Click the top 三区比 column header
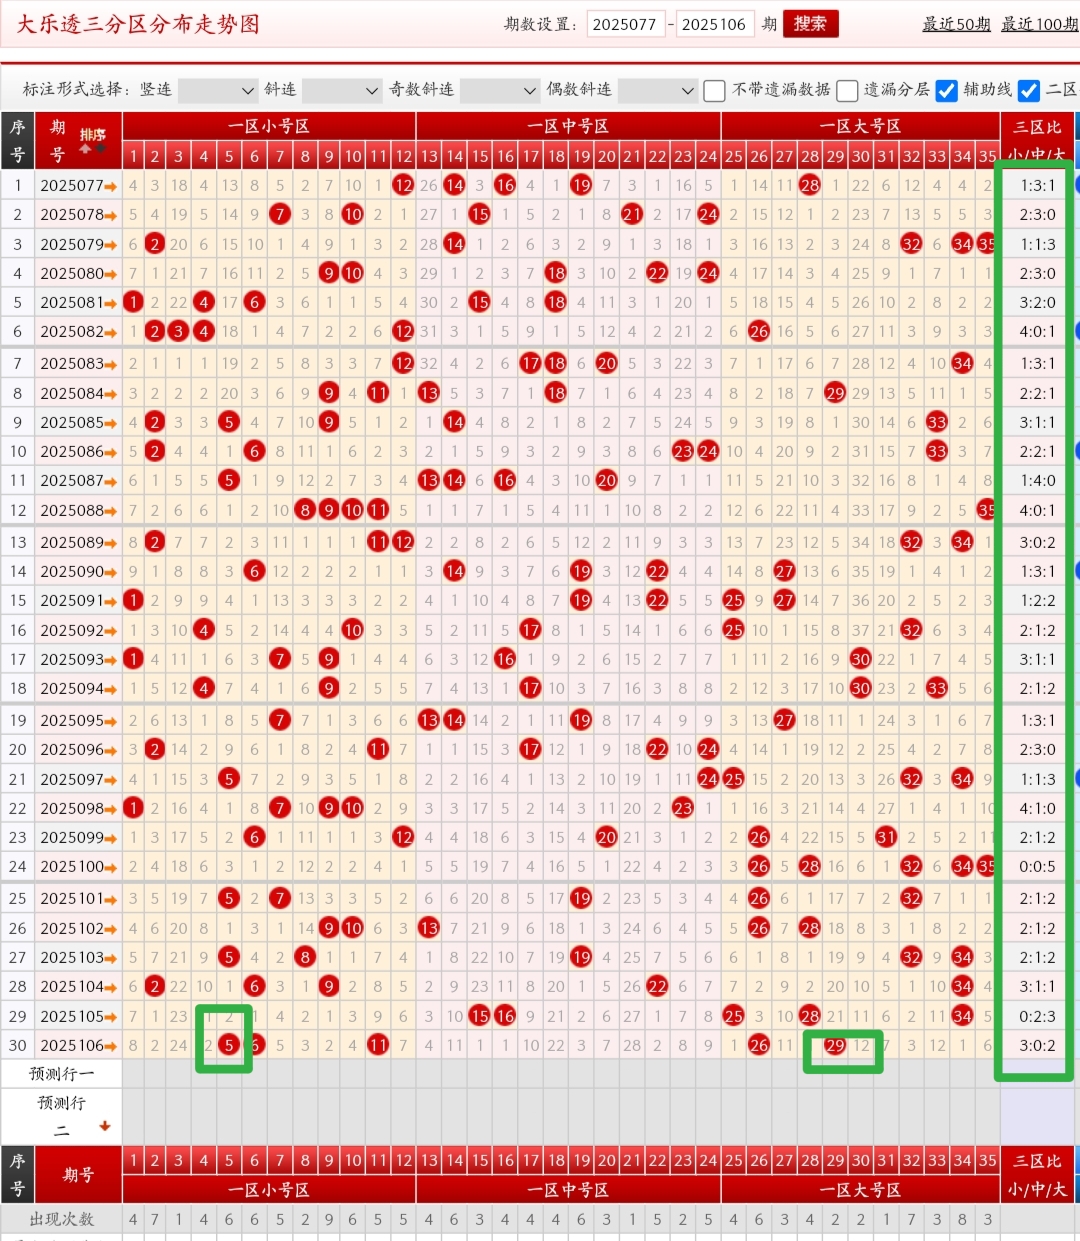This screenshot has width=1080, height=1241. [x=1037, y=141]
